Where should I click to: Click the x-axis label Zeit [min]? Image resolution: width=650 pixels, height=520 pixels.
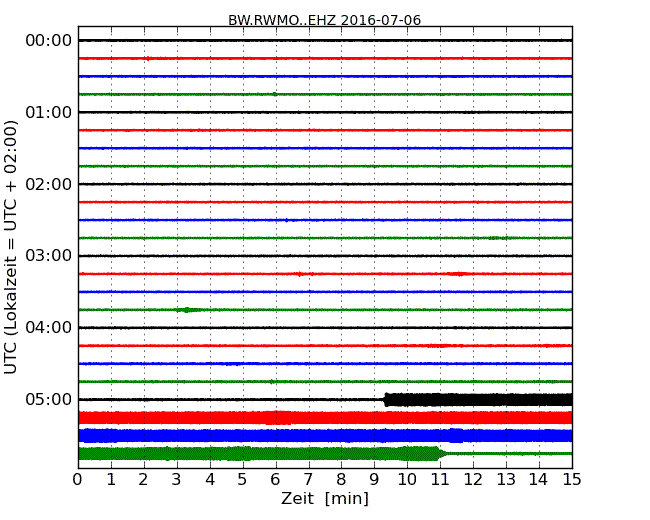(x=325, y=498)
